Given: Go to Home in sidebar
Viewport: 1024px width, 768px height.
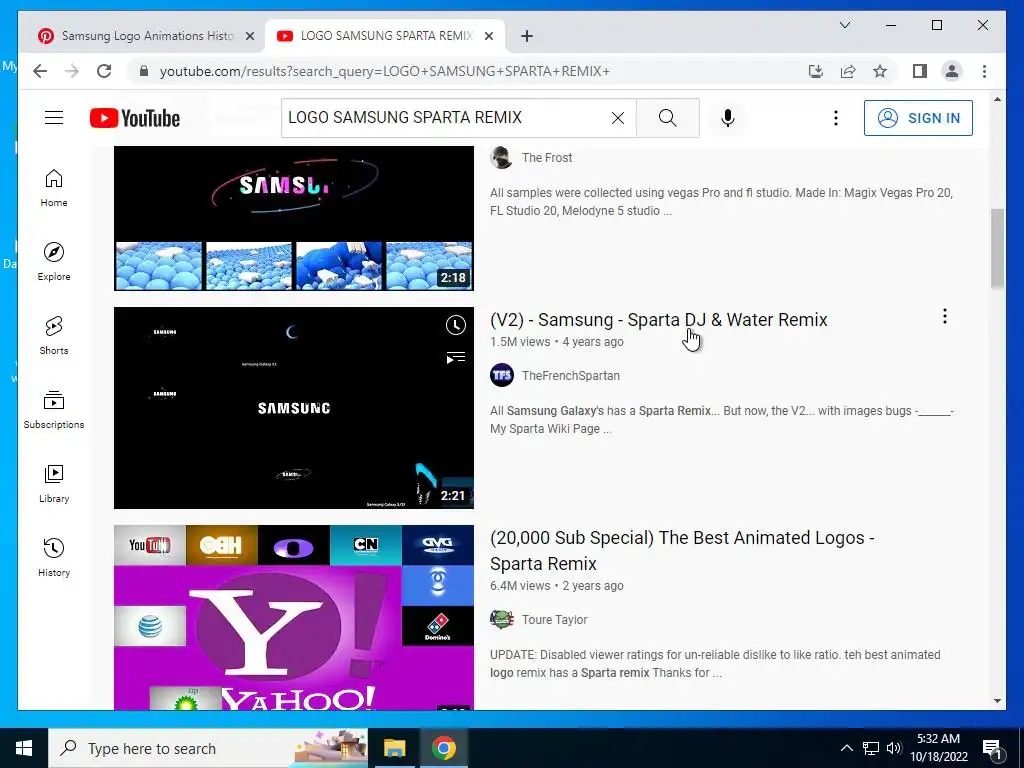Looking at the screenshot, I should (54, 188).
